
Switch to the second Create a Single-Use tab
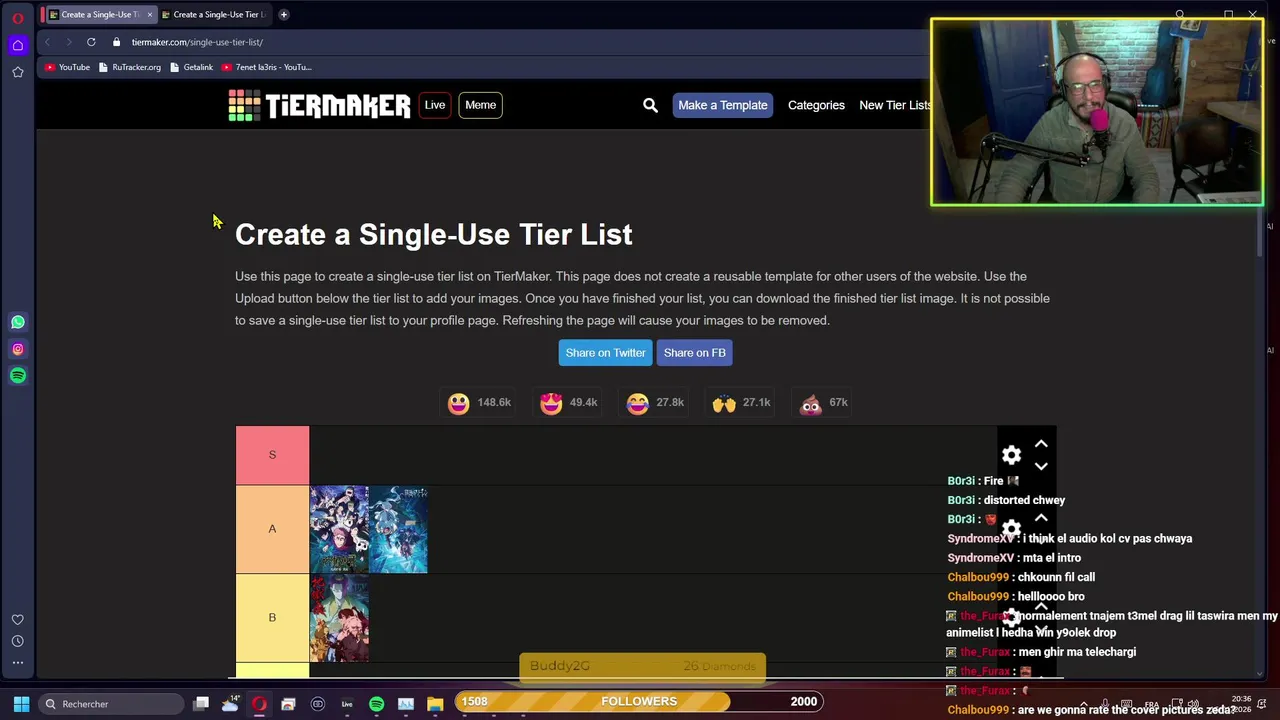[215, 14]
